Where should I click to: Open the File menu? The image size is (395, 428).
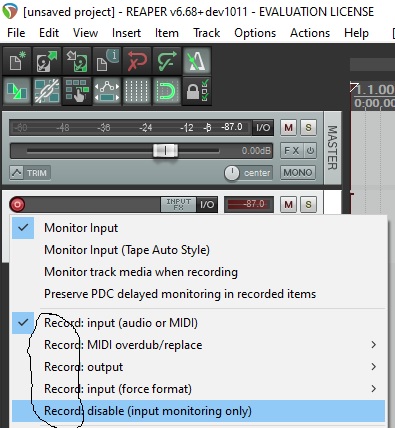point(16,33)
